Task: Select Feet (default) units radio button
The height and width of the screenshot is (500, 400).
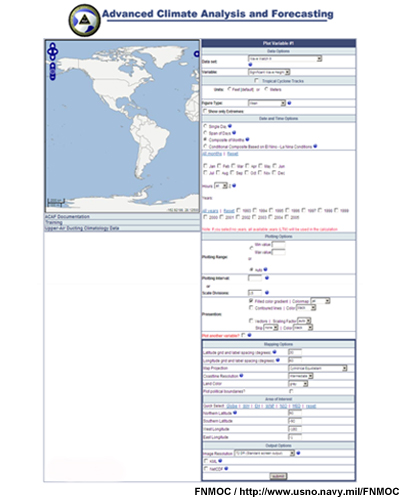Action: [229, 89]
